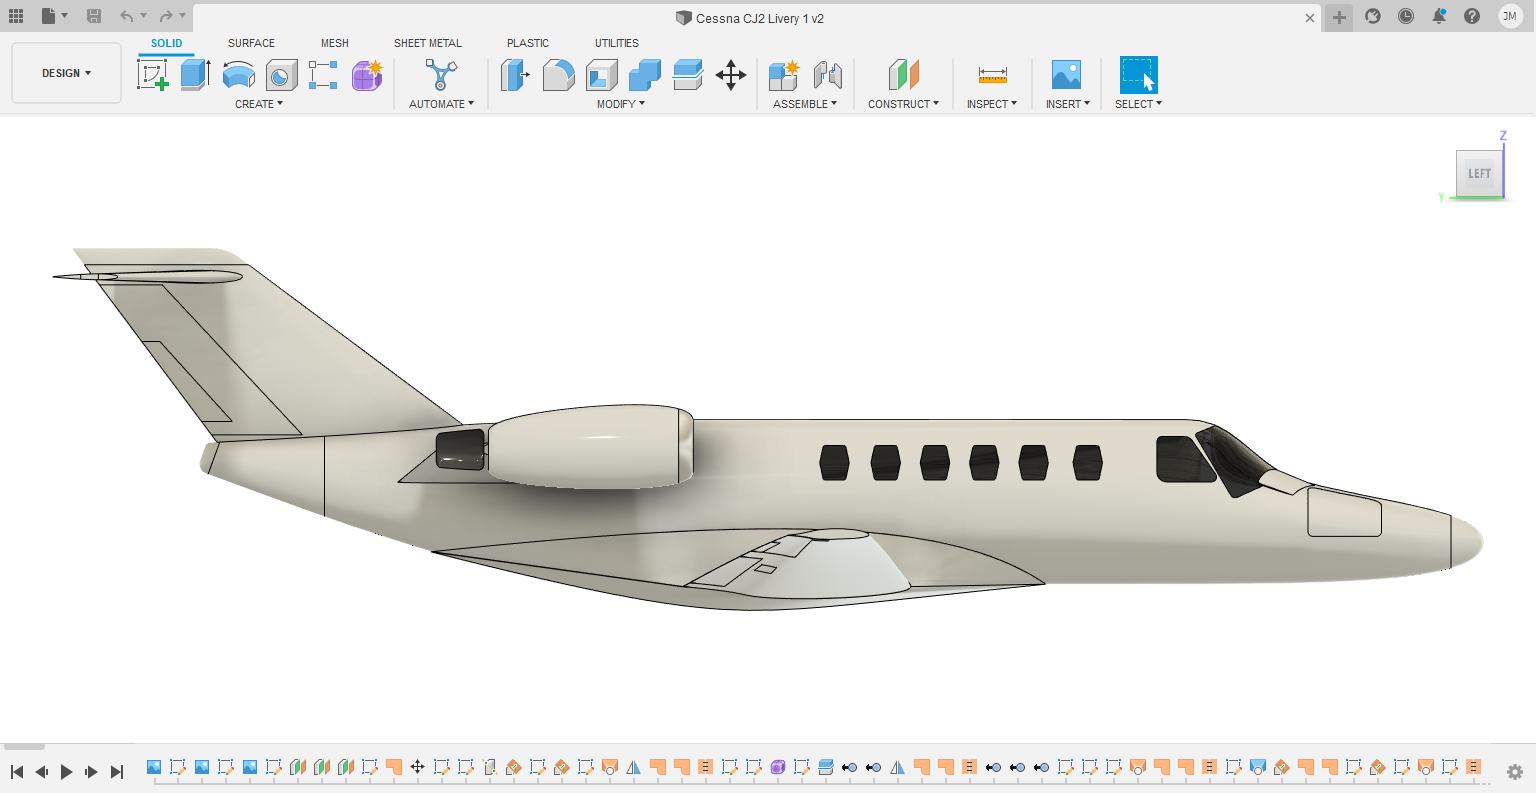Open the DESIGN workspace dropdown
This screenshot has width=1536, height=793.
pyautogui.click(x=66, y=73)
